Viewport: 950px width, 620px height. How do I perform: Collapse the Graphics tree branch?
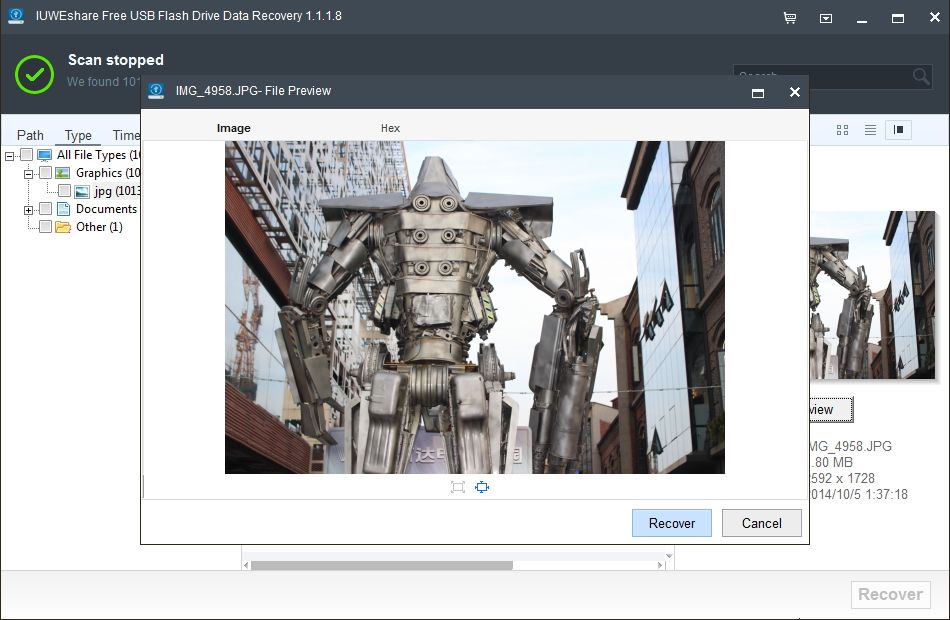pos(28,172)
